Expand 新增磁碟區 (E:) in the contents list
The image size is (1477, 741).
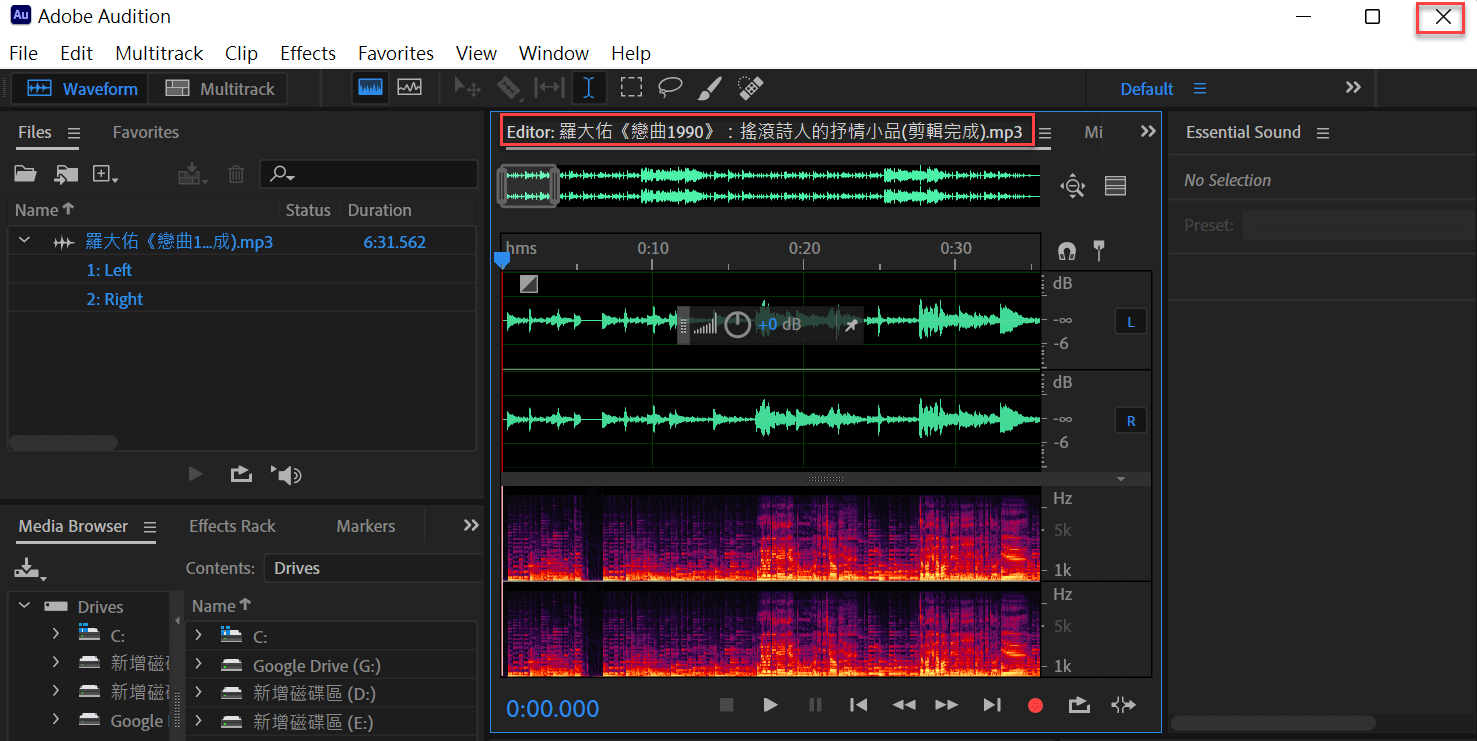(199, 721)
